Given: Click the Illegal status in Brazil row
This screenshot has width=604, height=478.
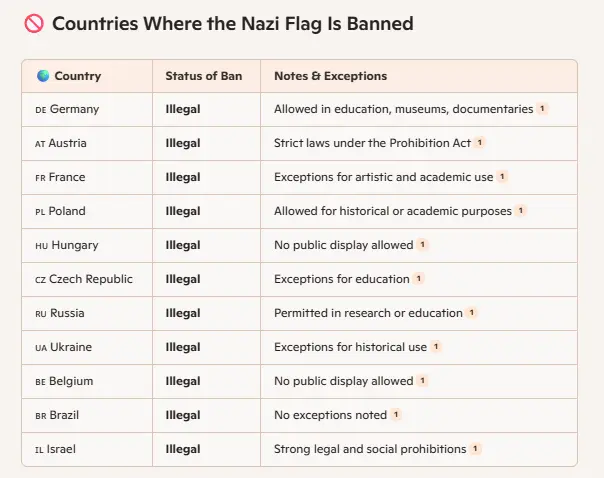Looking at the screenshot, I should coord(183,415).
